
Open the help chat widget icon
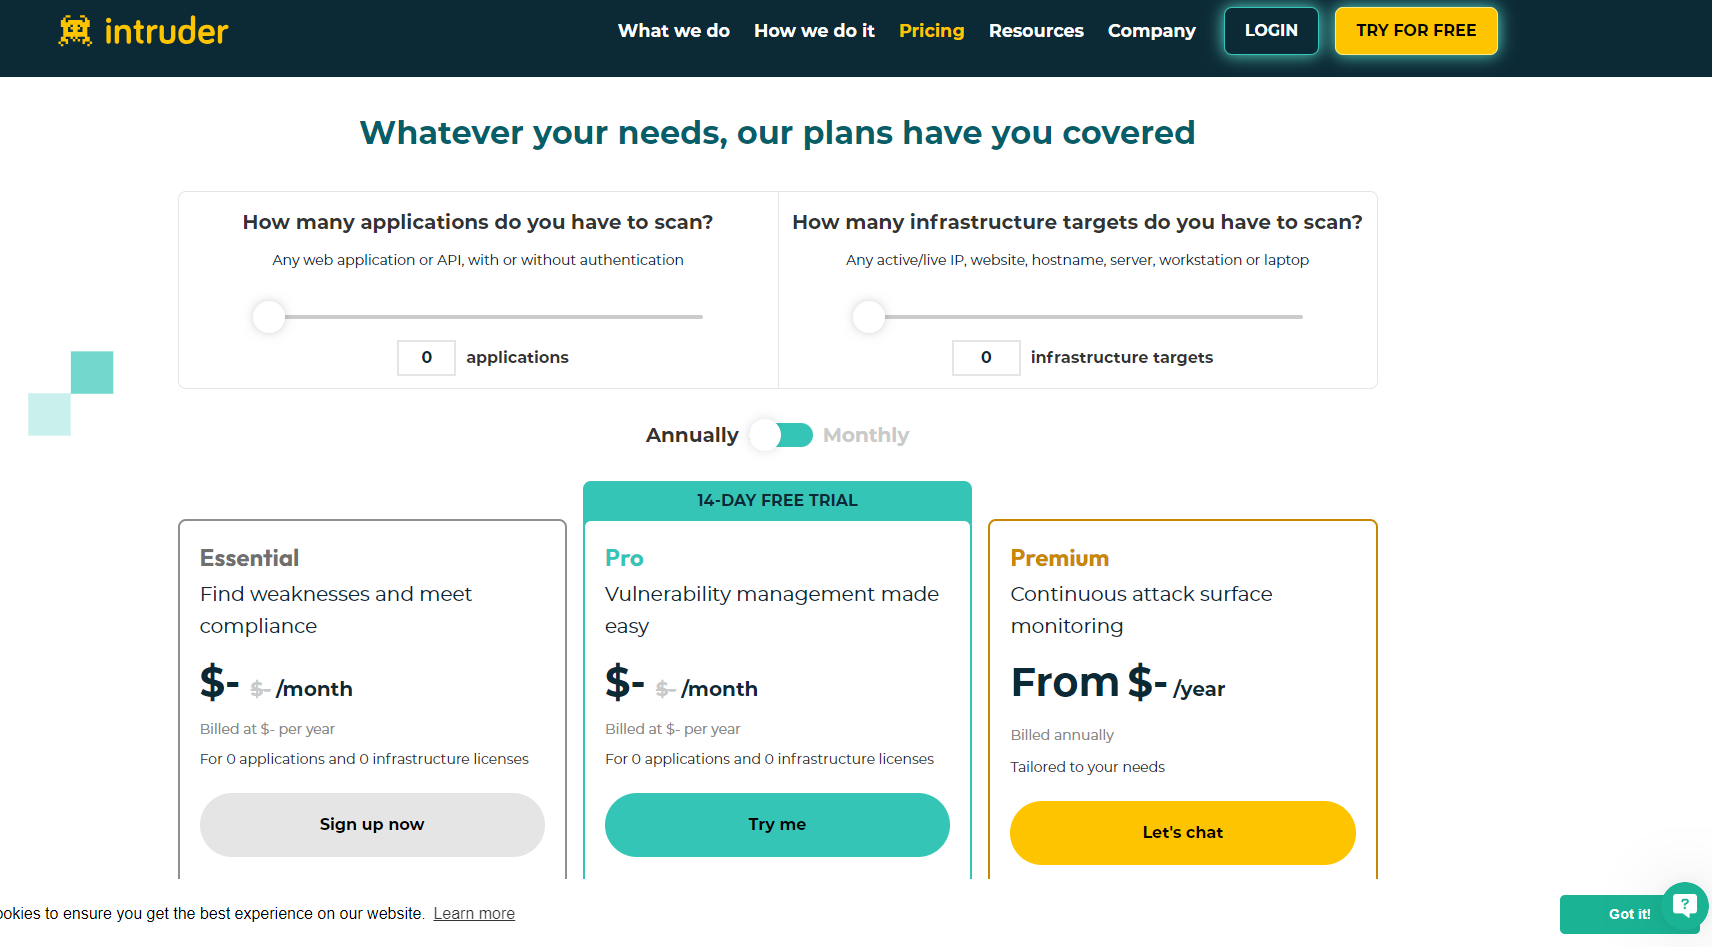tap(1685, 905)
